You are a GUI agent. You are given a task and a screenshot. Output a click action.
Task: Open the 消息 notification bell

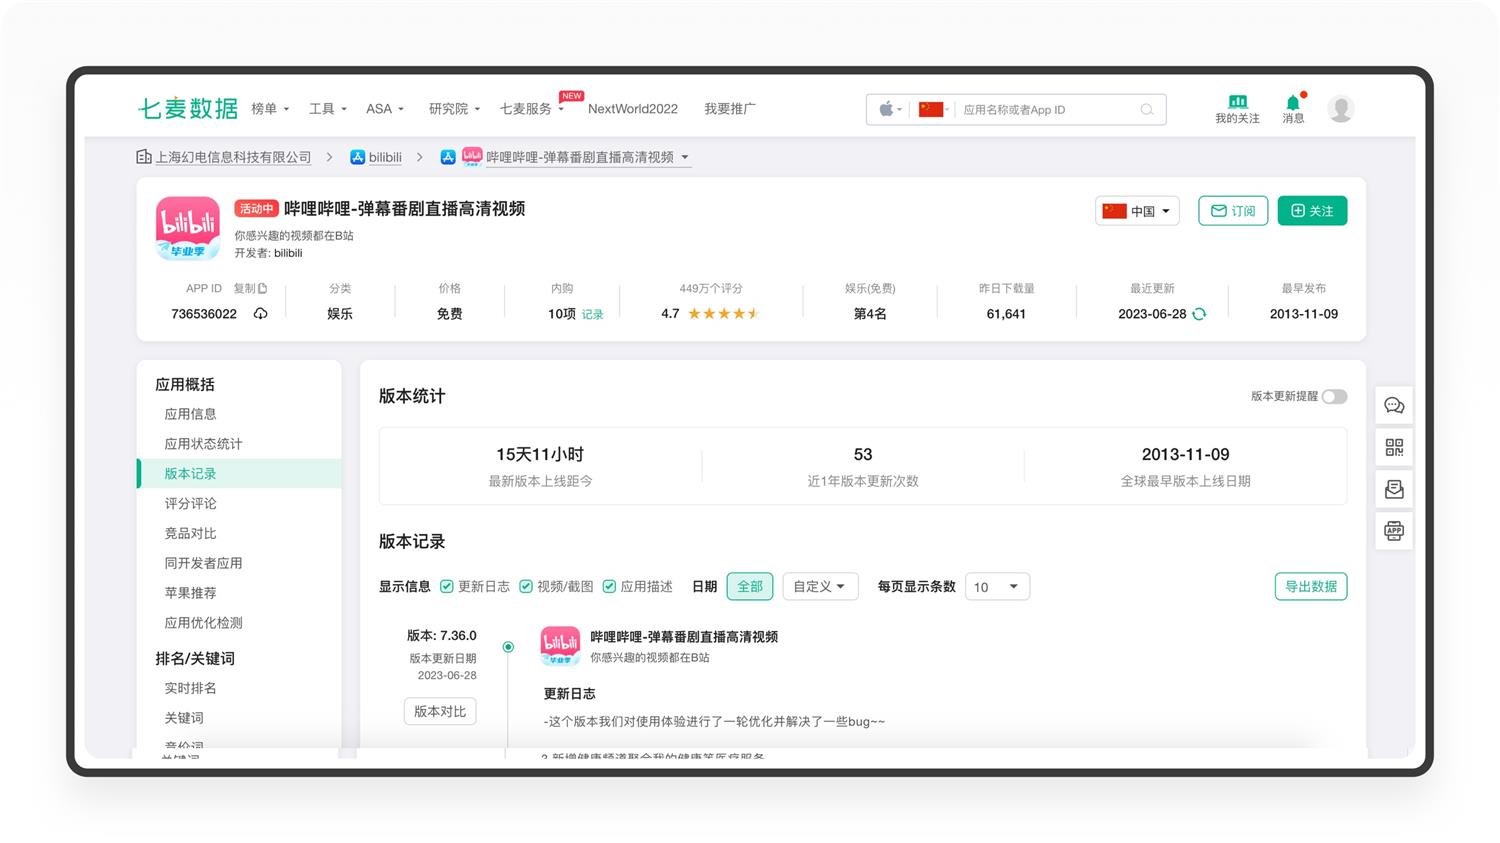(1292, 103)
